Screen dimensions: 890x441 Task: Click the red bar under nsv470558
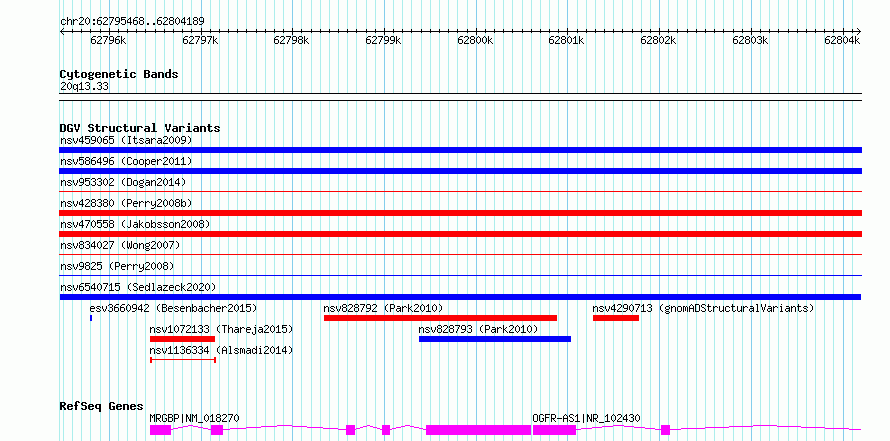(460, 234)
